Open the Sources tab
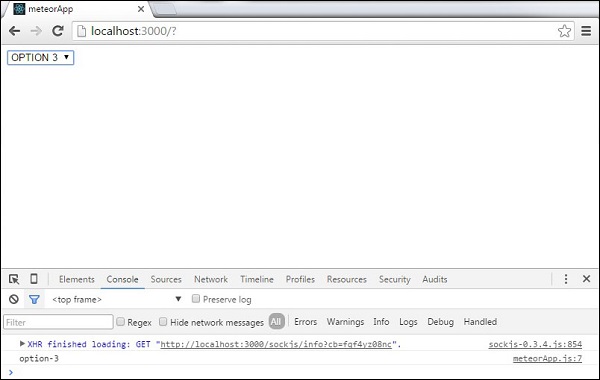The width and height of the screenshot is (600, 380). point(166,279)
